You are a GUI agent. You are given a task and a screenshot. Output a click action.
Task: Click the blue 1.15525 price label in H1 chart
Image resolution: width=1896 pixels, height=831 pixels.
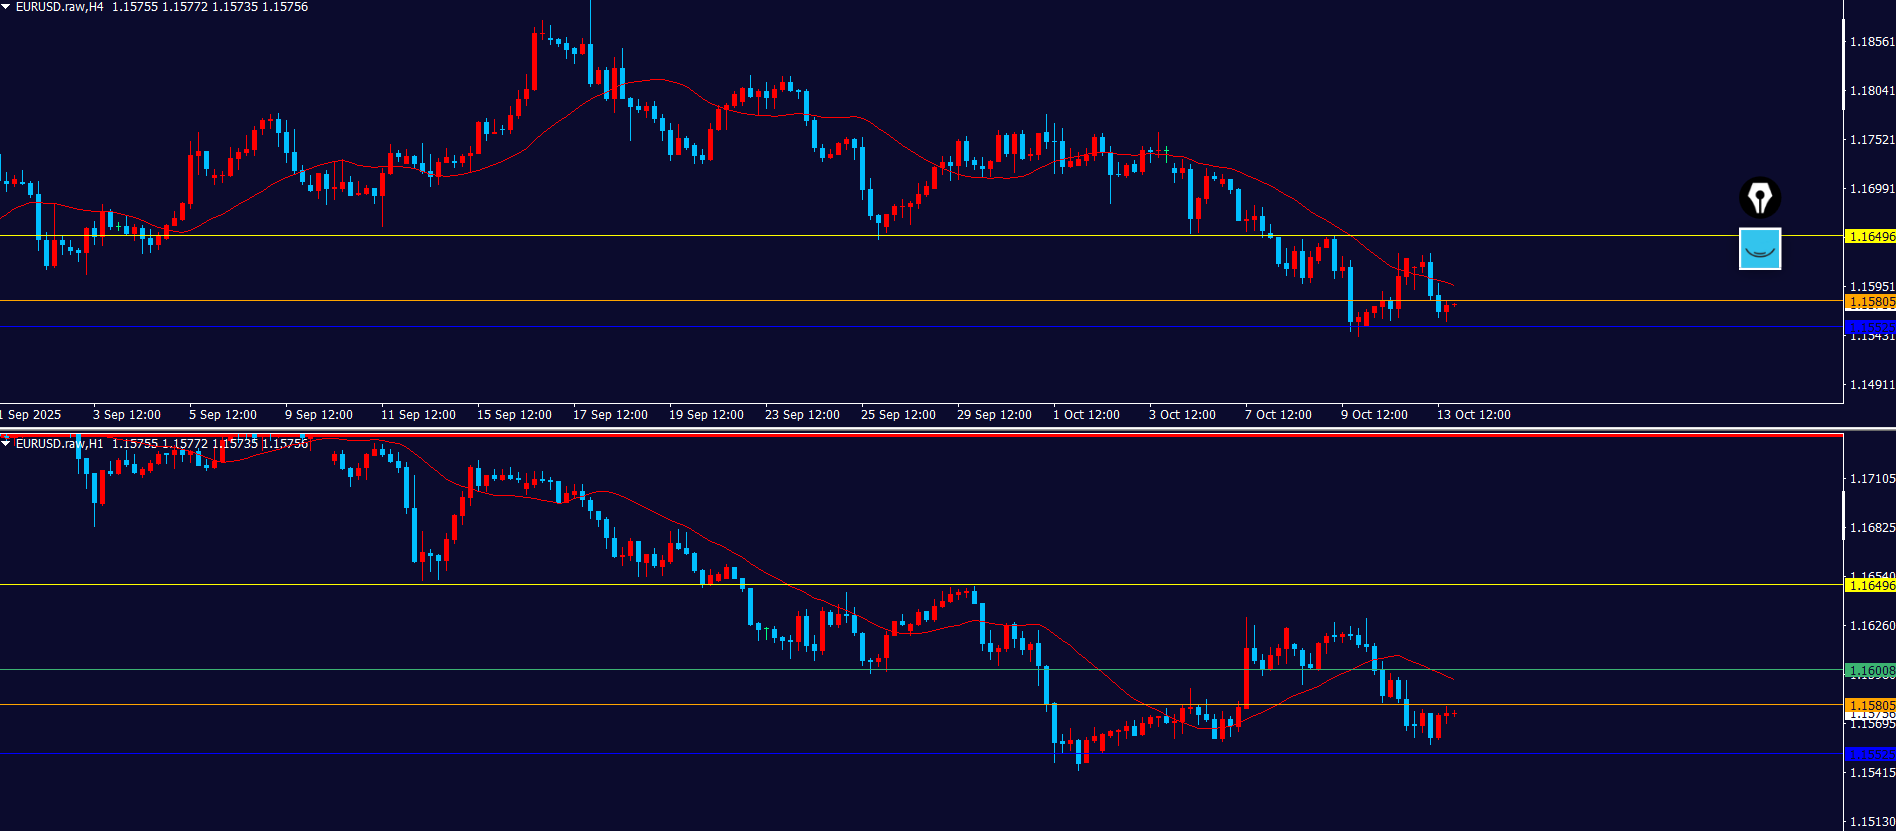pos(1869,754)
